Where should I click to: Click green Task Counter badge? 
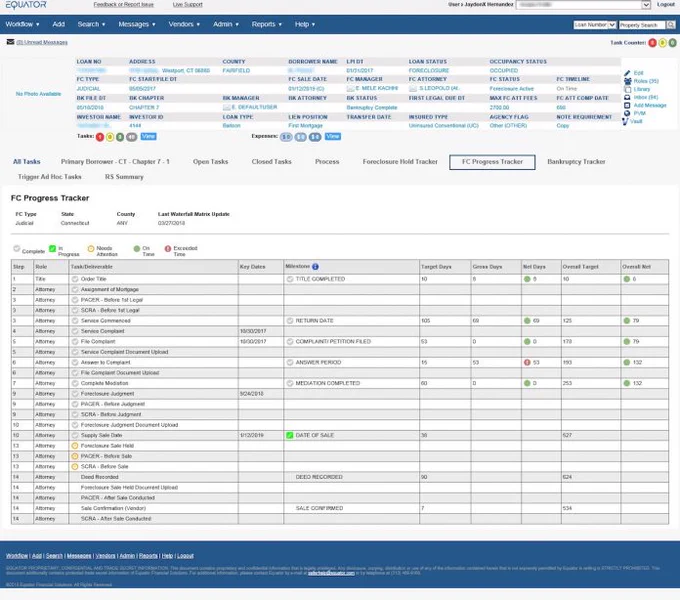672,42
